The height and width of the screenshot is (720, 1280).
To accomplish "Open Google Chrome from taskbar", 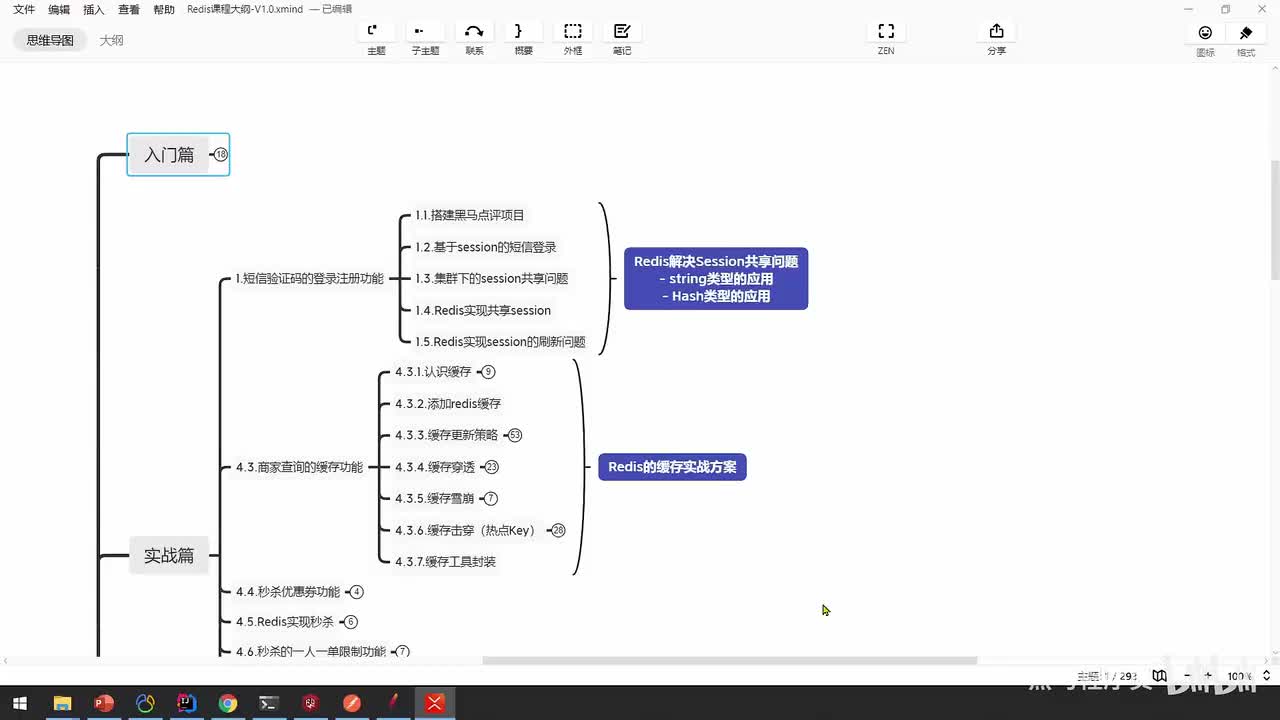I will pos(228,703).
